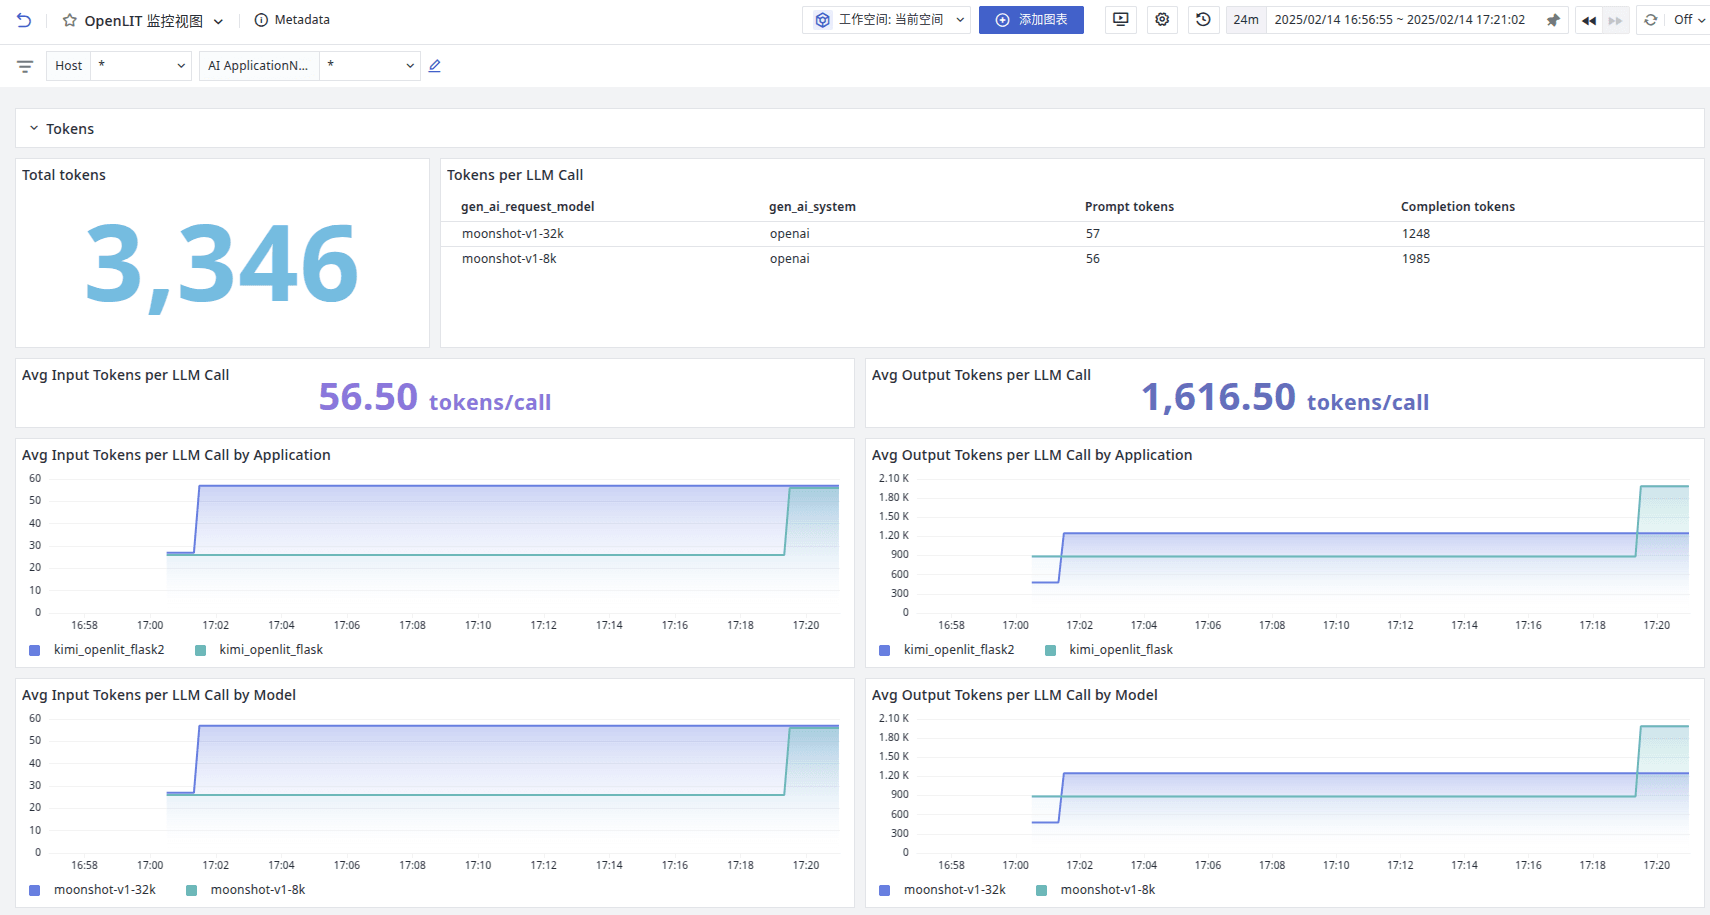Pin the selected time range
The image size is (1710, 915).
click(1553, 20)
